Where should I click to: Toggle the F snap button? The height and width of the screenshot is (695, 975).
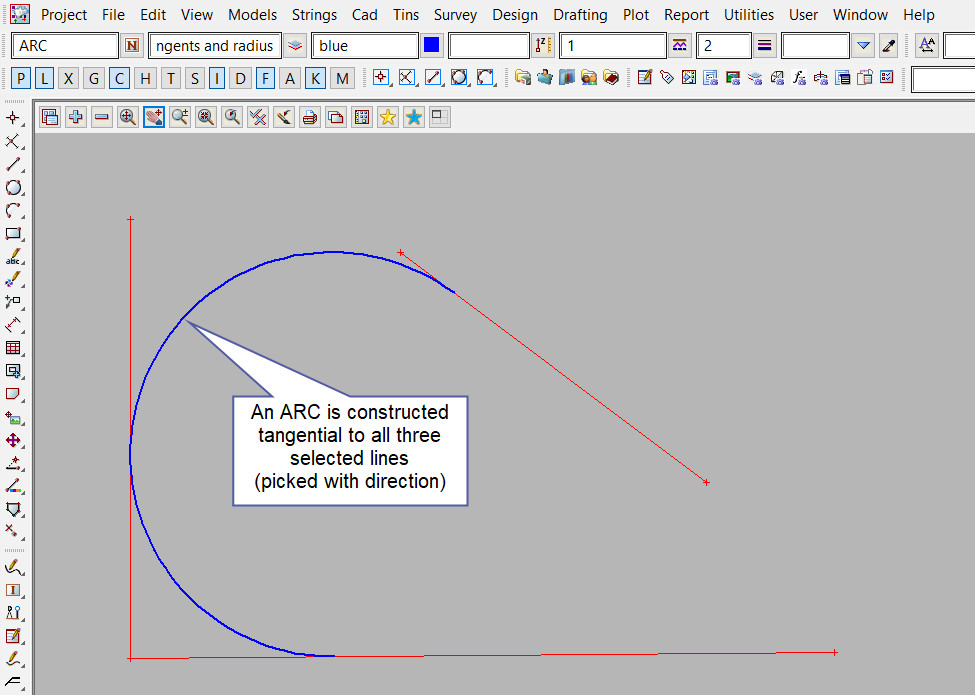coord(265,78)
